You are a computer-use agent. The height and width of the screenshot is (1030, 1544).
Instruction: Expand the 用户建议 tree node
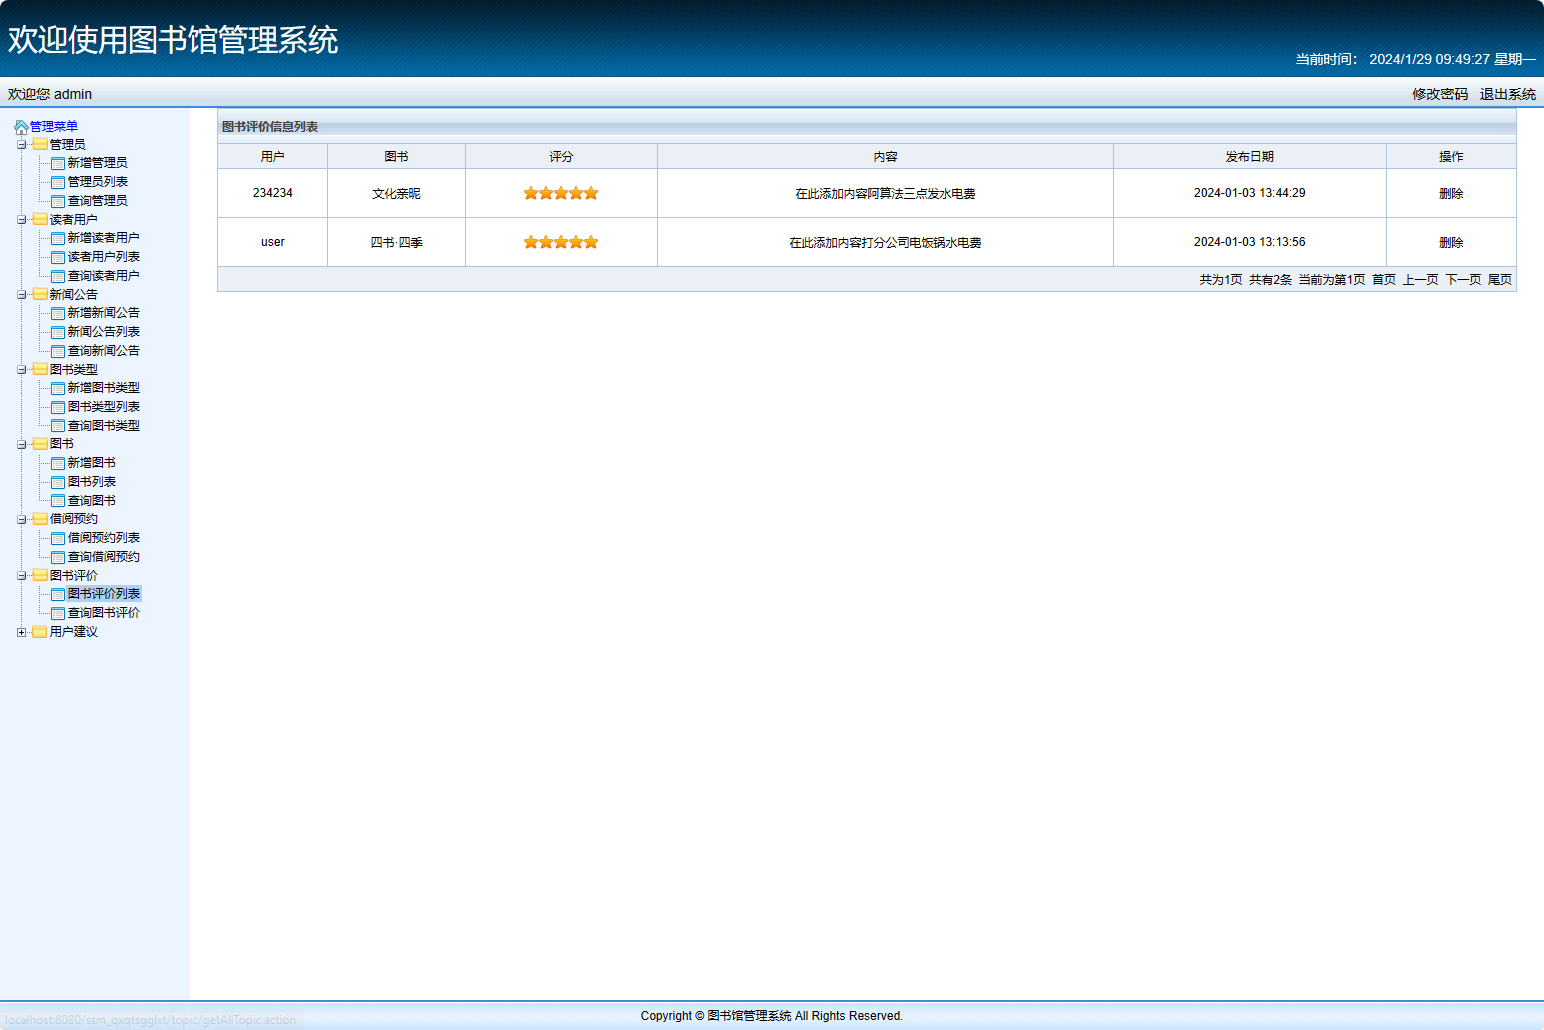[22, 632]
